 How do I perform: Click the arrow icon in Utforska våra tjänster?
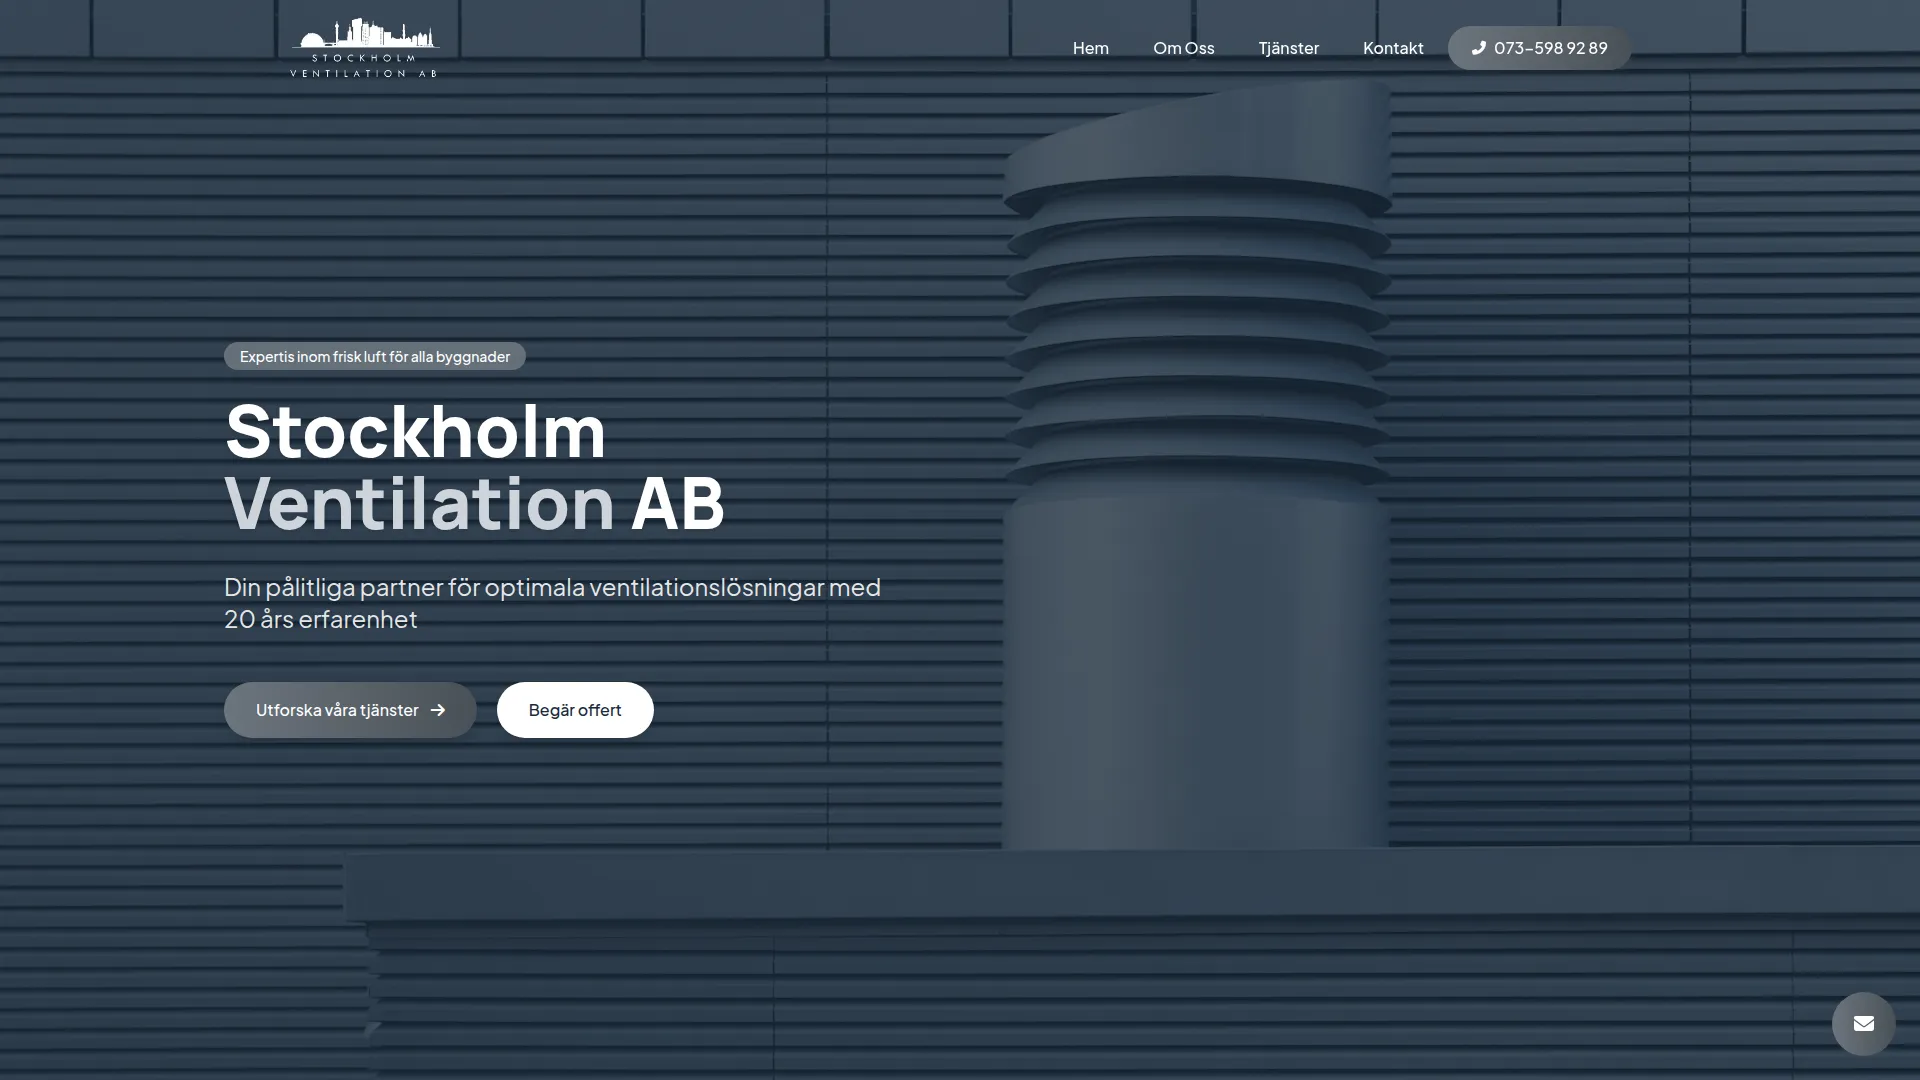point(438,710)
